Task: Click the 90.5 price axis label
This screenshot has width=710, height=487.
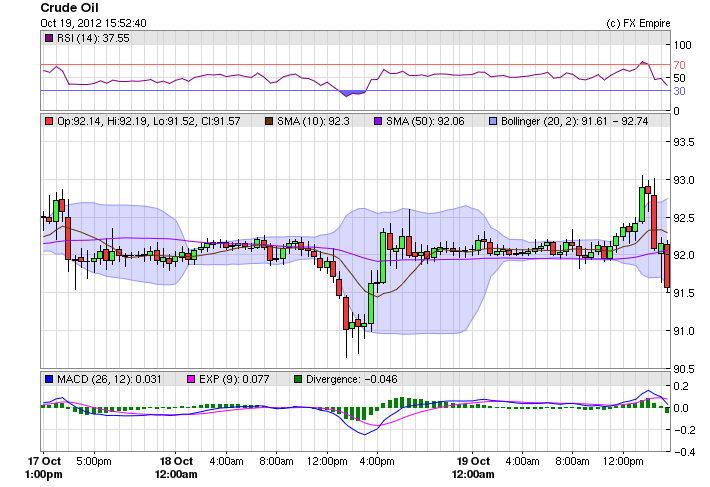Action: click(x=684, y=369)
